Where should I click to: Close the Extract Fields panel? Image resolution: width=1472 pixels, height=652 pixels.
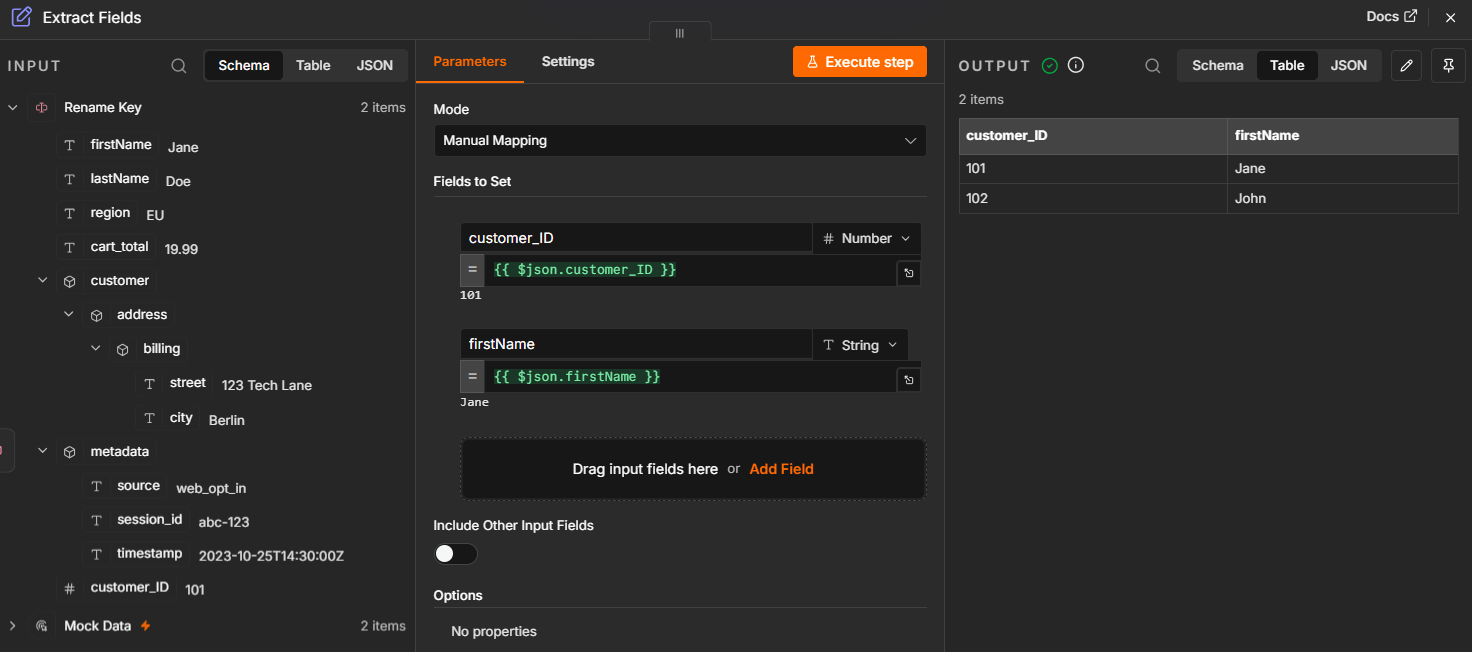[1450, 17]
